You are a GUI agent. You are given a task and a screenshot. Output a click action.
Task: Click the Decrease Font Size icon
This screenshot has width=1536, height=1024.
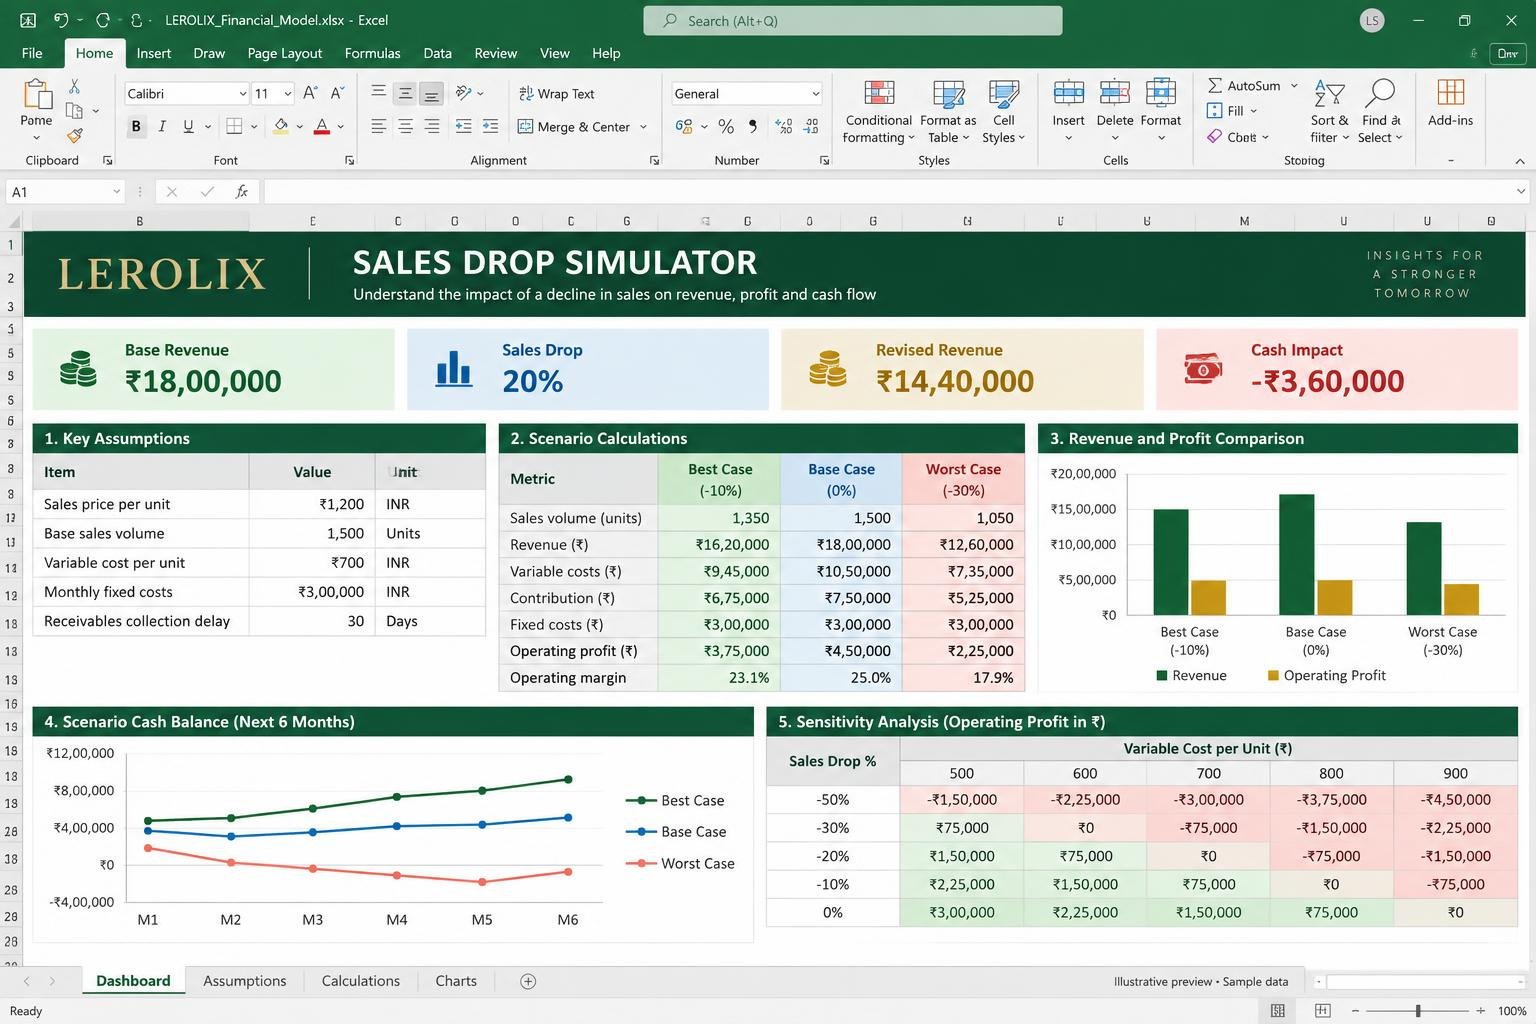pyautogui.click(x=338, y=93)
